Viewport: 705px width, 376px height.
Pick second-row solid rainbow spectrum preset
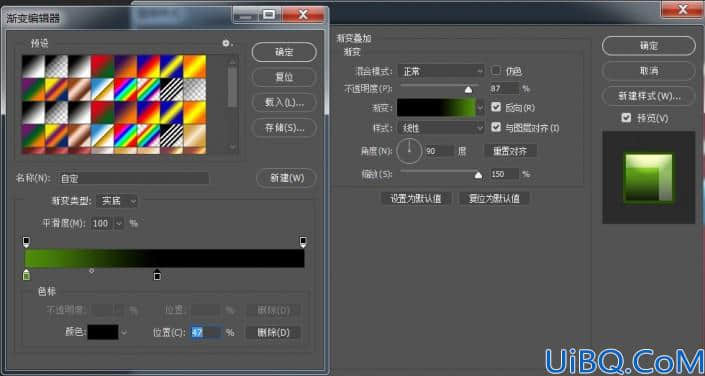[x=125, y=90]
